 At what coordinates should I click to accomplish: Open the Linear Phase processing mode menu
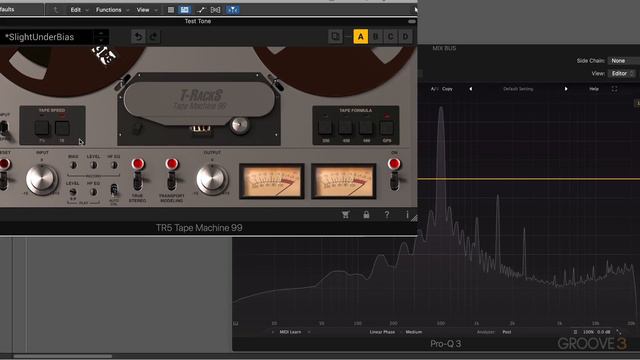(382, 332)
